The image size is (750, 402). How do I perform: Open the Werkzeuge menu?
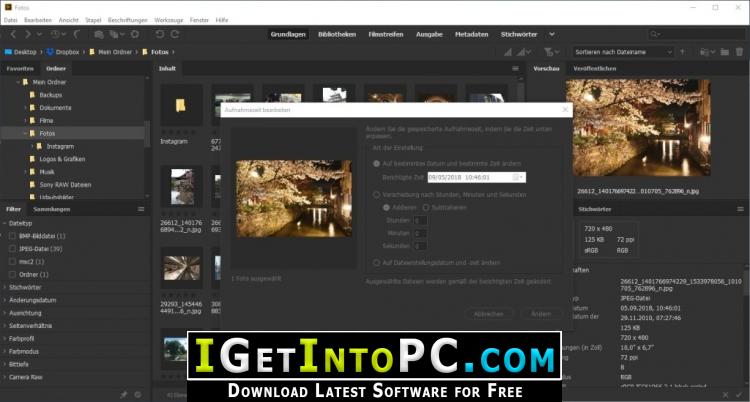point(169,20)
